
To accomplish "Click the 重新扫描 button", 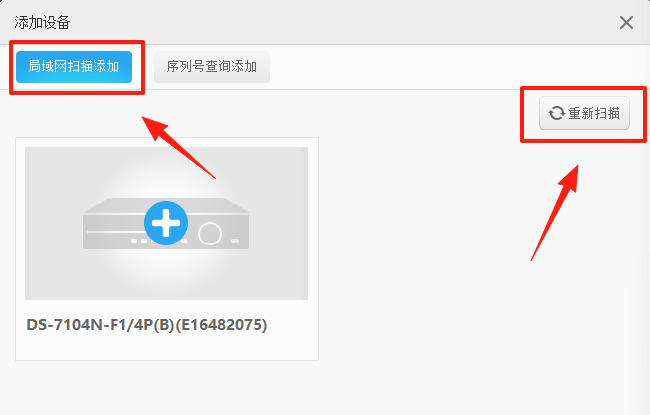I will [x=584, y=113].
